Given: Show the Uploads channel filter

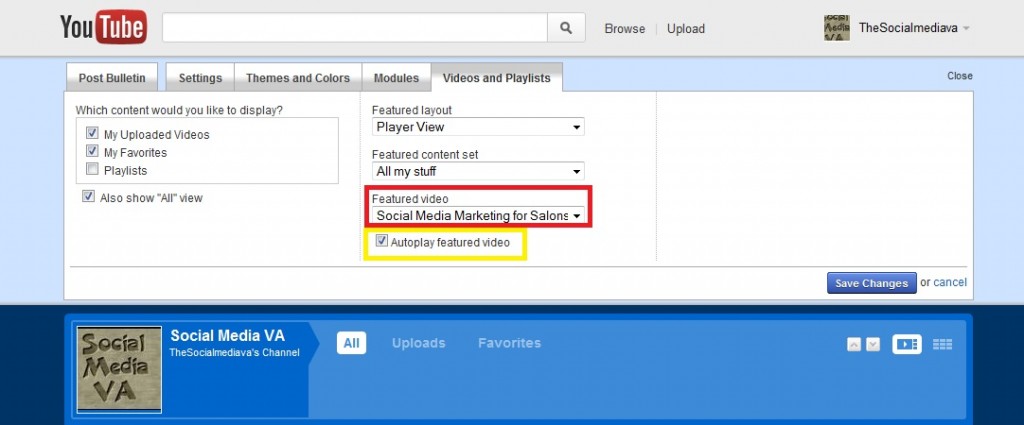Looking at the screenshot, I should coord(419,343).
